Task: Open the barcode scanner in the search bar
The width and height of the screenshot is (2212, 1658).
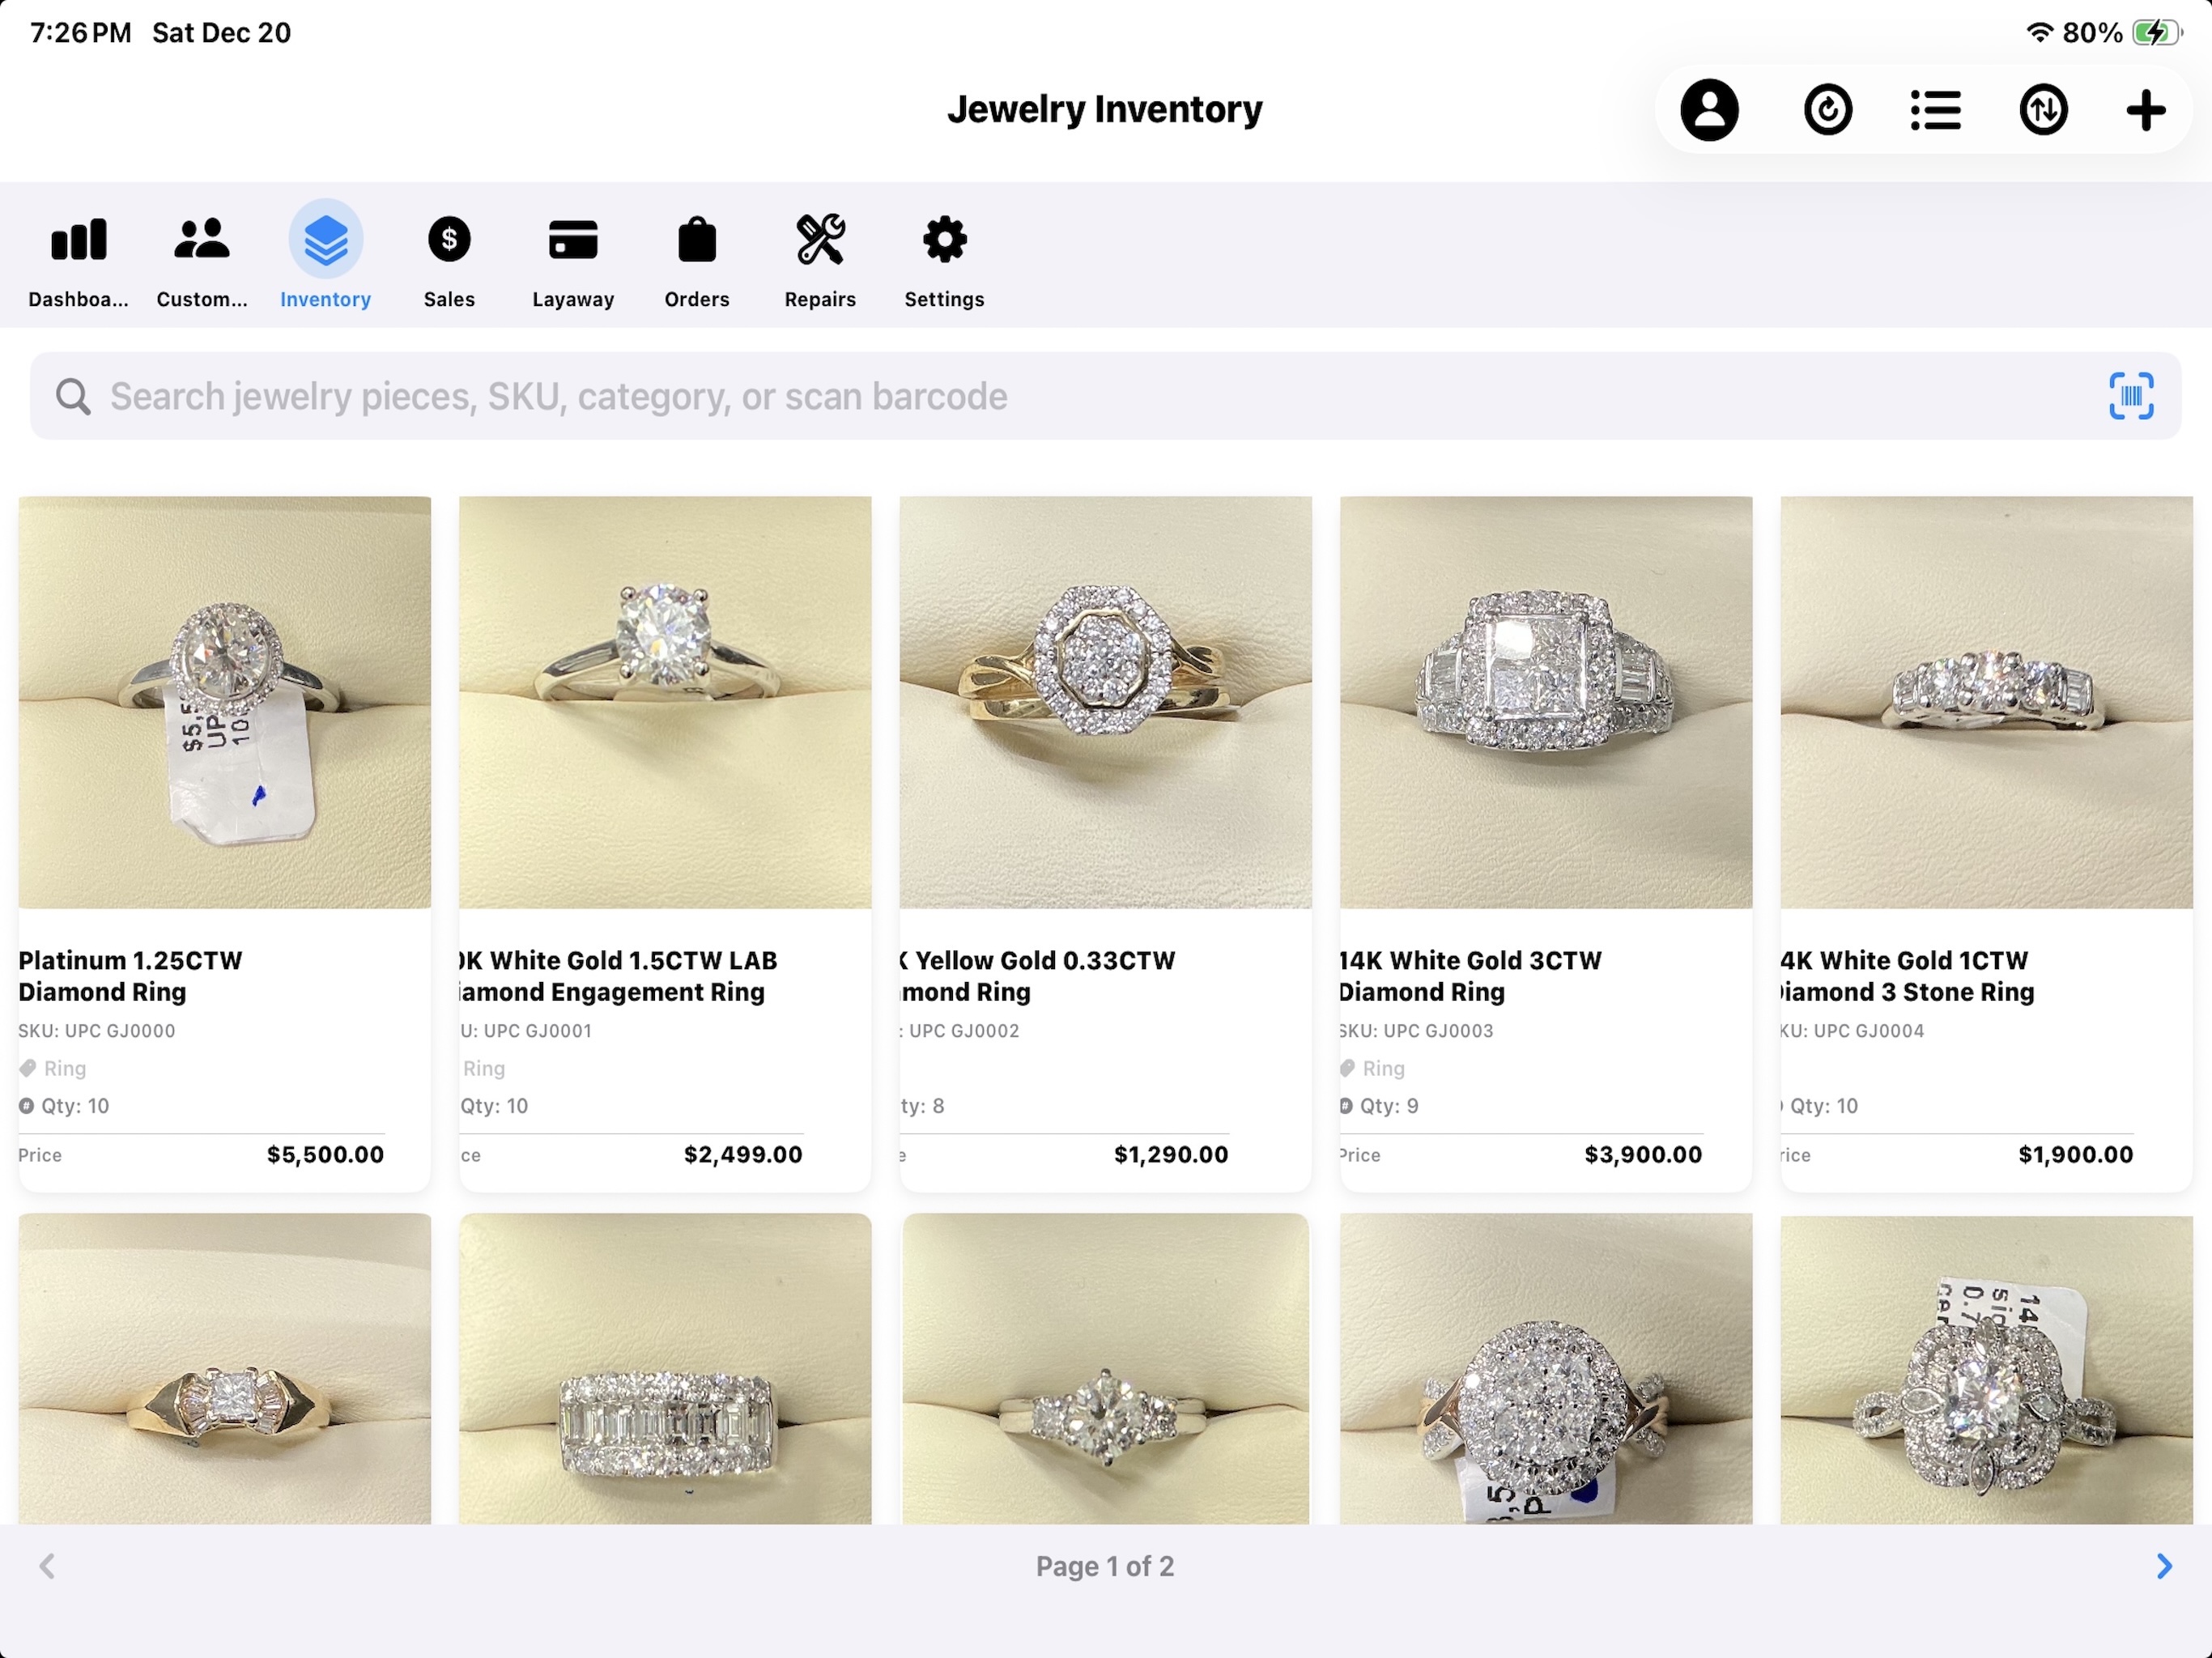Action: [x=2131, y=395]
